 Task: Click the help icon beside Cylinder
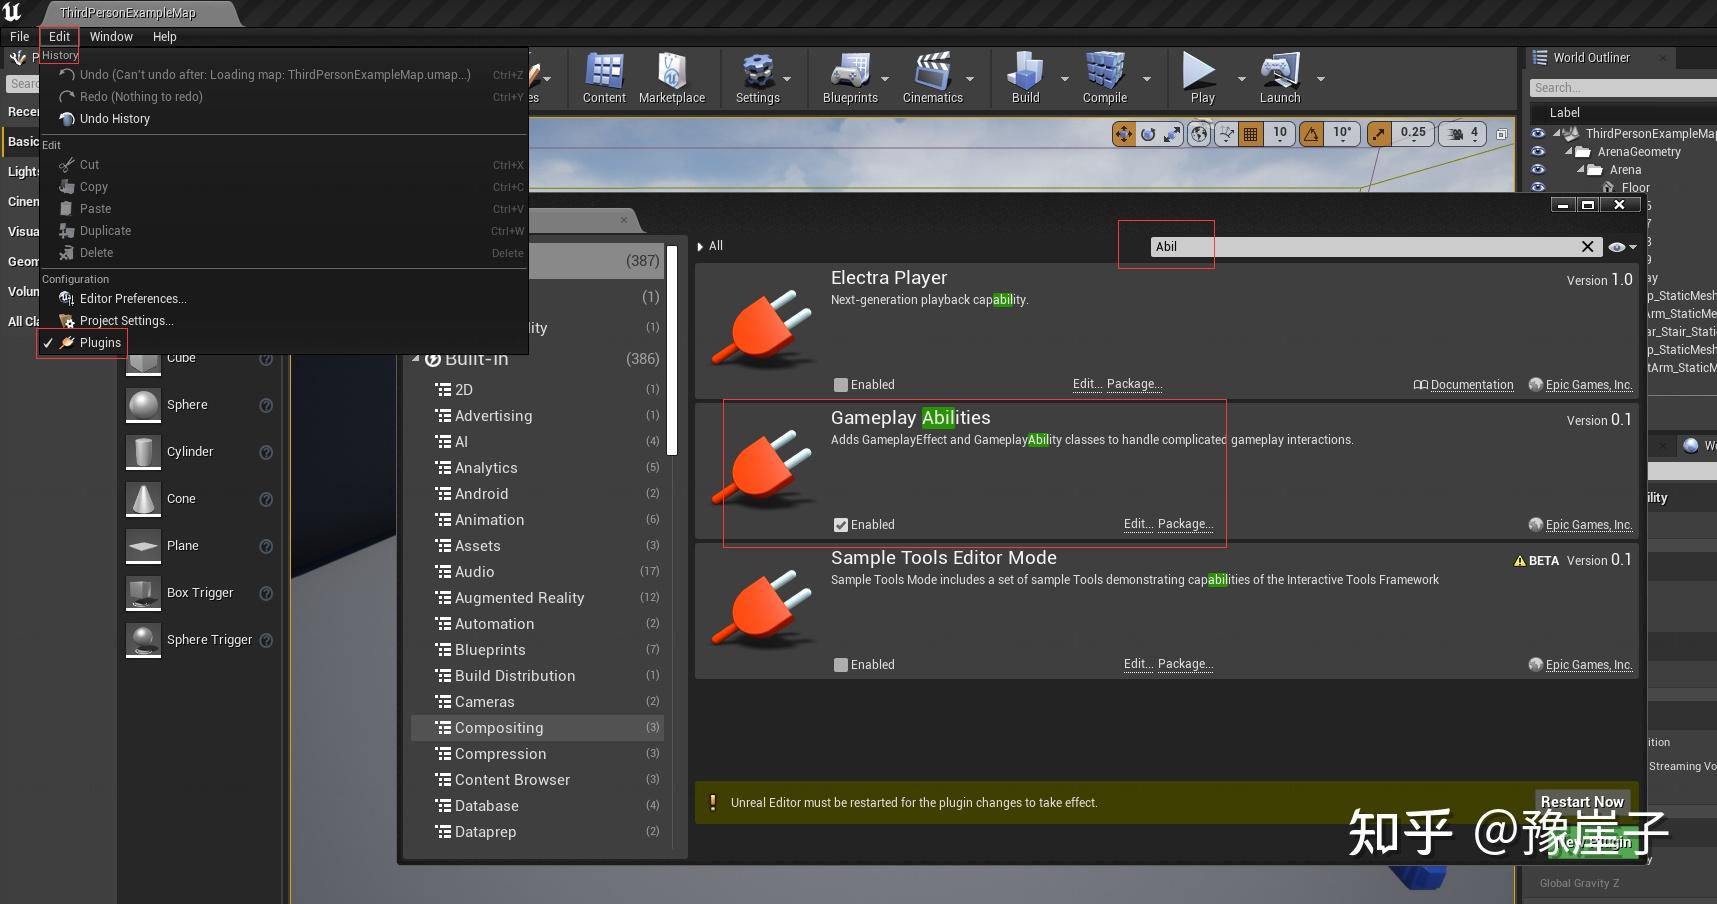tap(266, 452)
